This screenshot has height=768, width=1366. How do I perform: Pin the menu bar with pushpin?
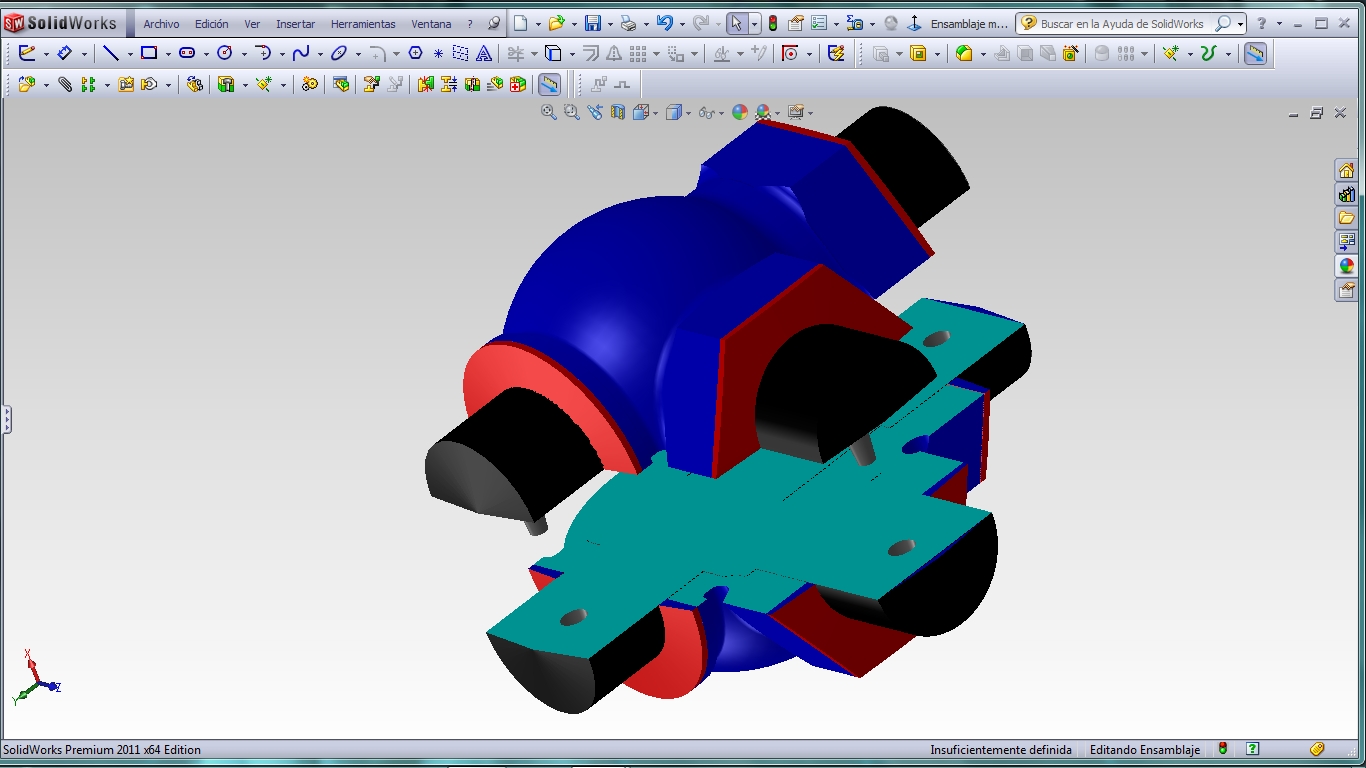(493, 24)
